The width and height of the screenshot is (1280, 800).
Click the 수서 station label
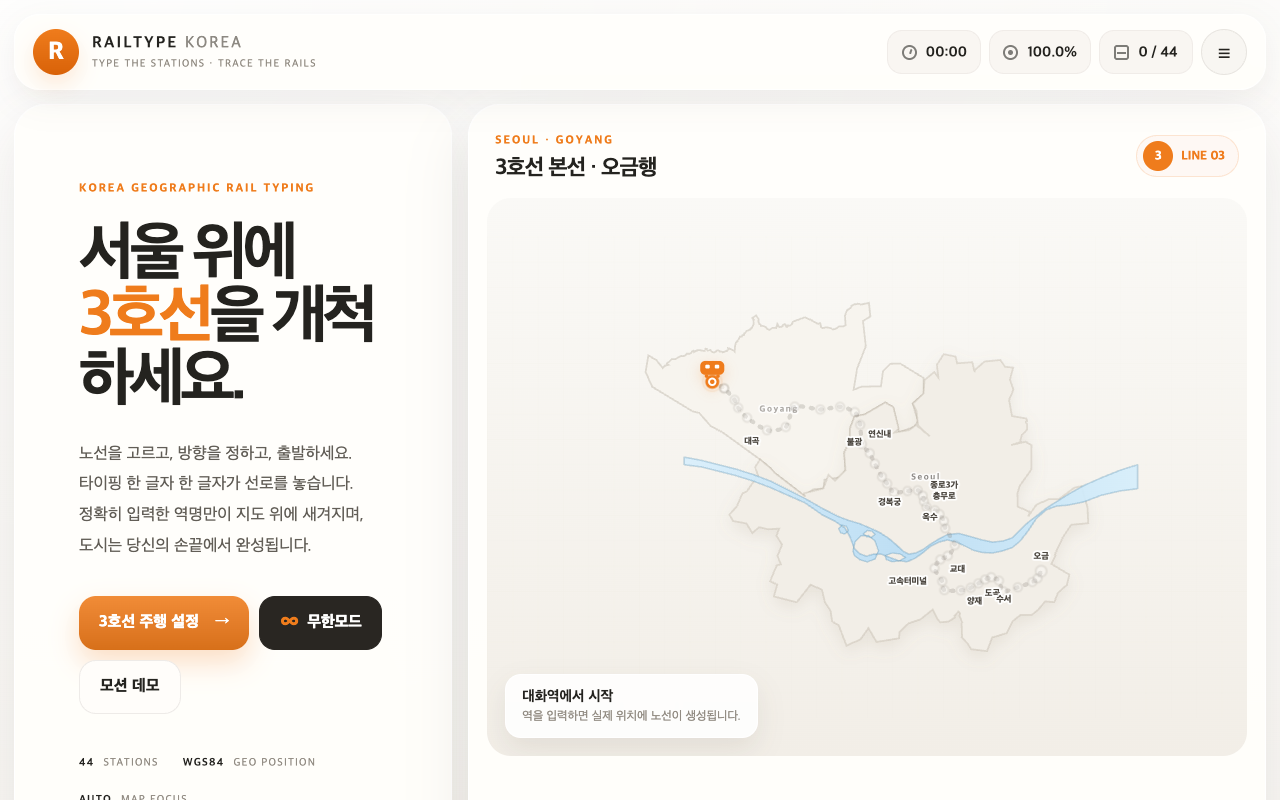point(1003,599)
